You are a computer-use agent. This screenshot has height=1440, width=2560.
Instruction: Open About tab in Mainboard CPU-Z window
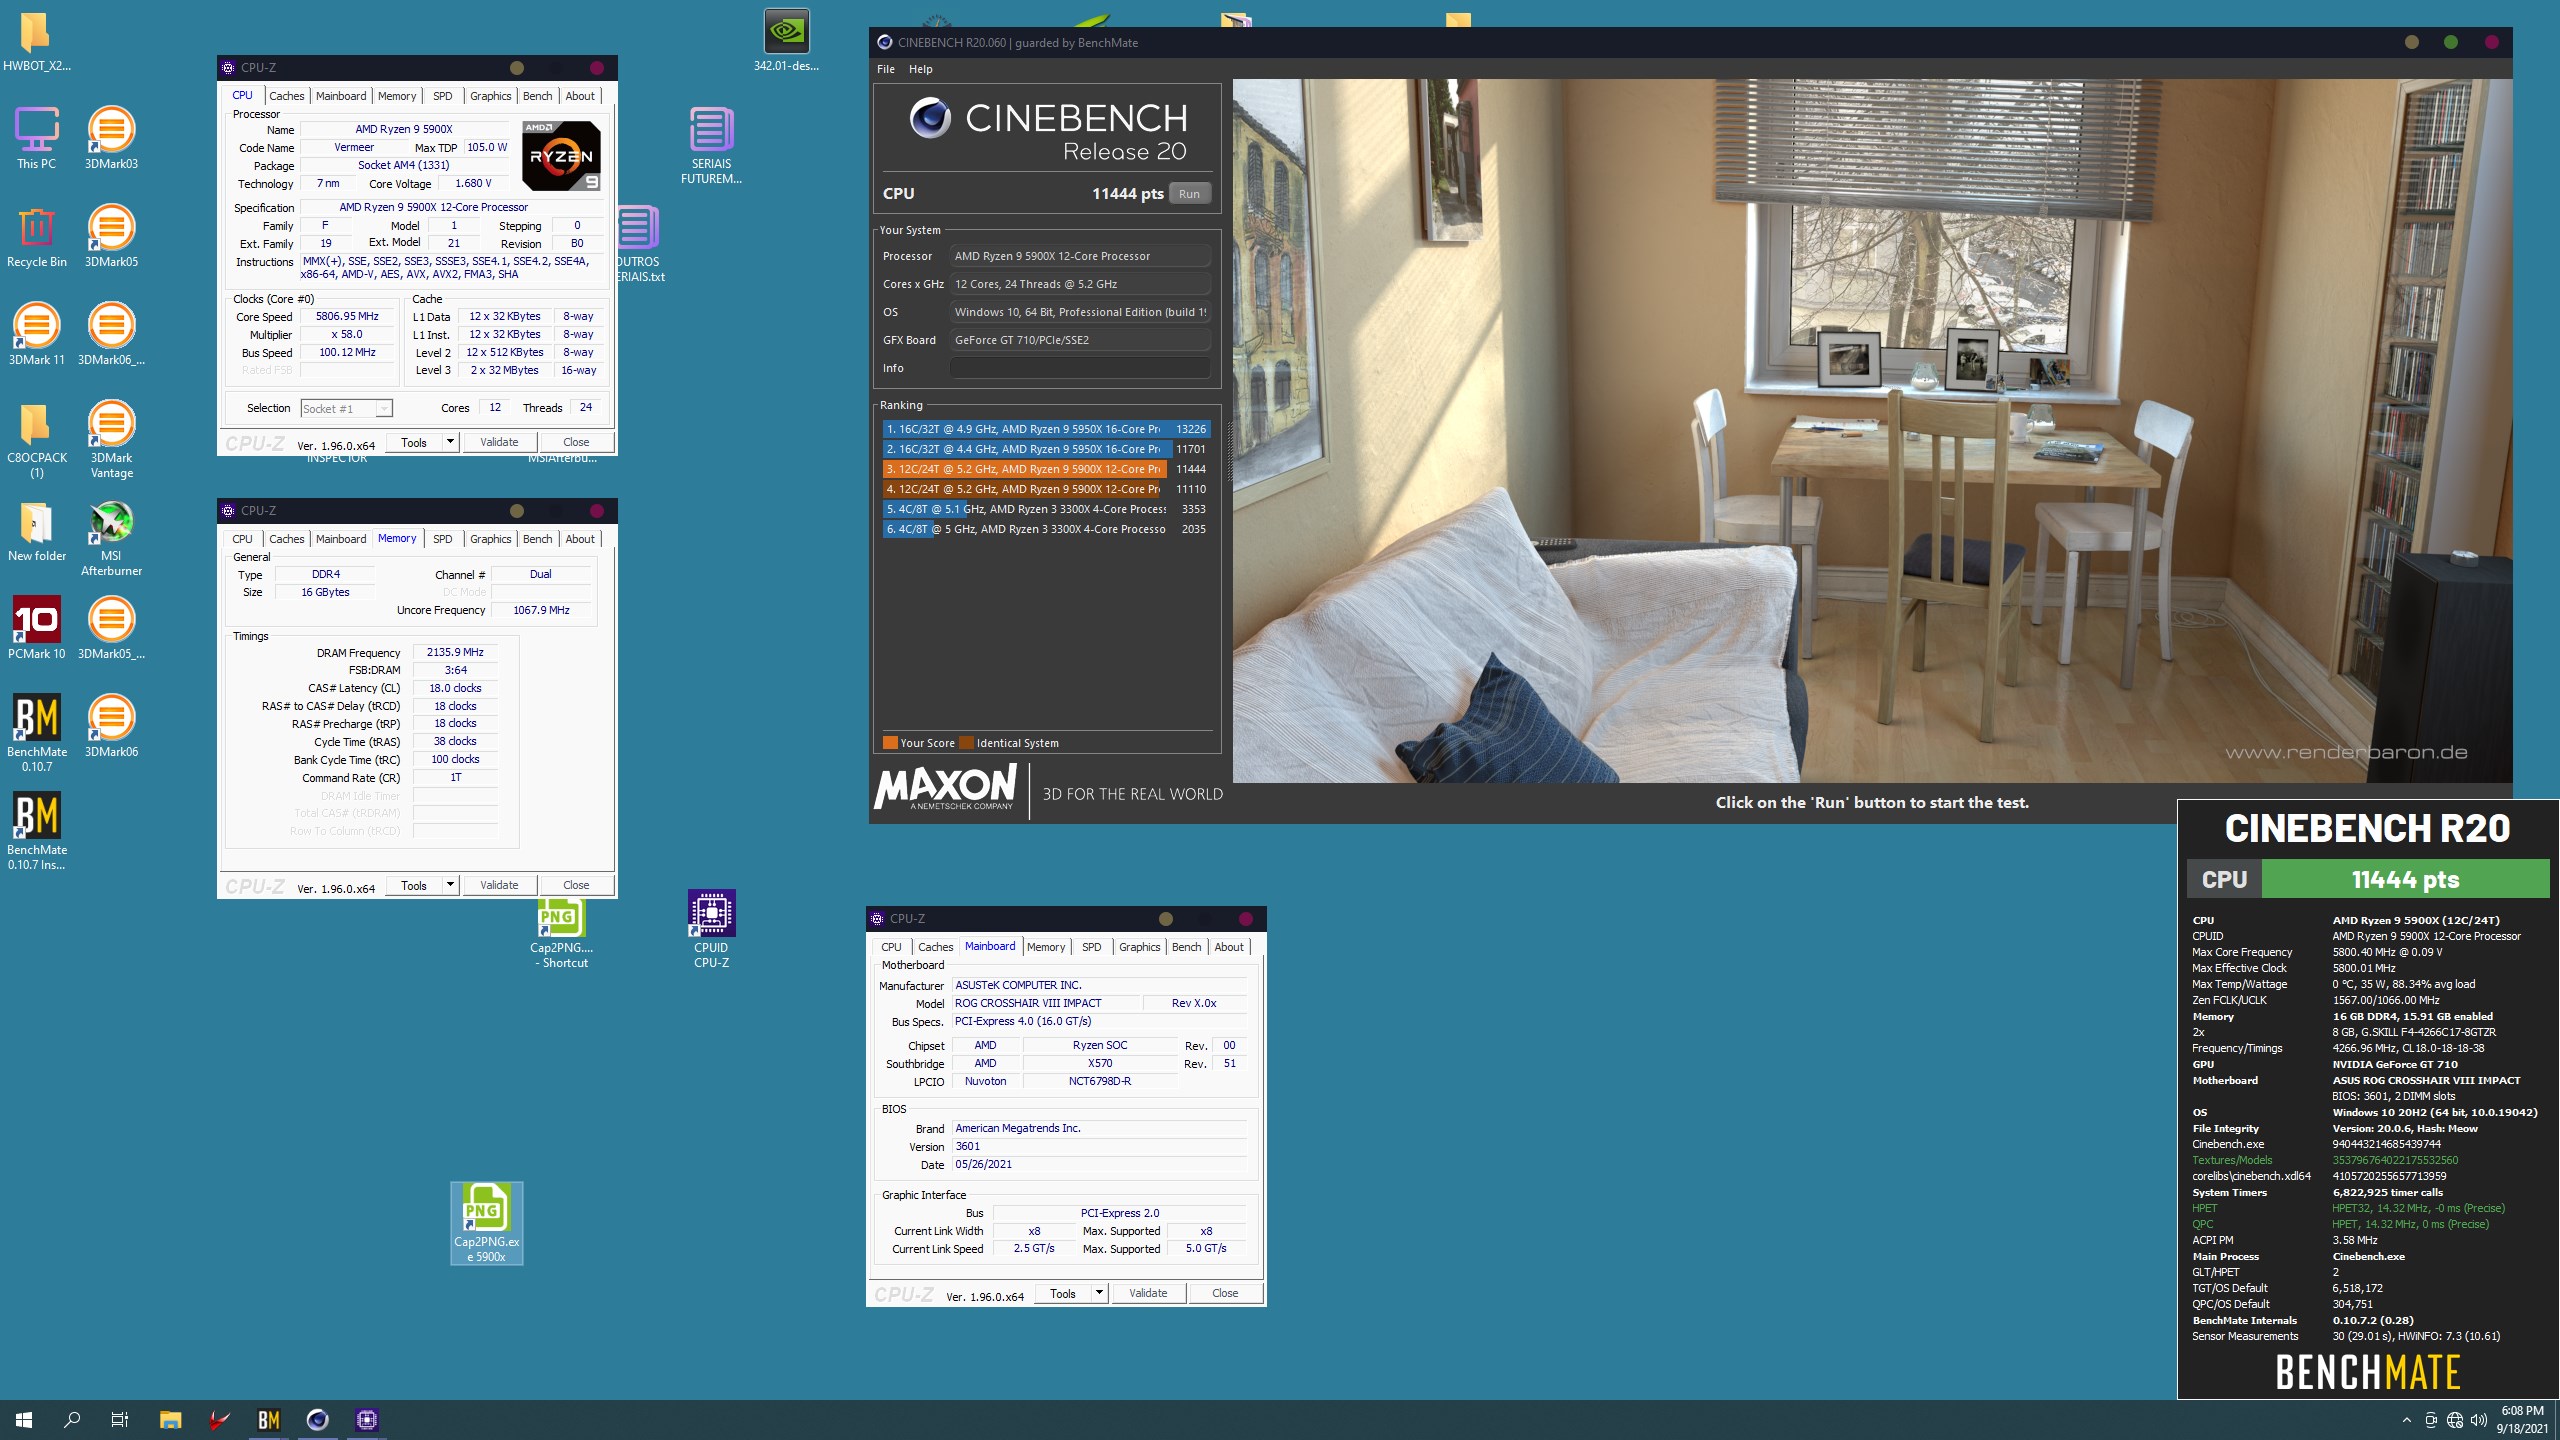(1229, 947)
